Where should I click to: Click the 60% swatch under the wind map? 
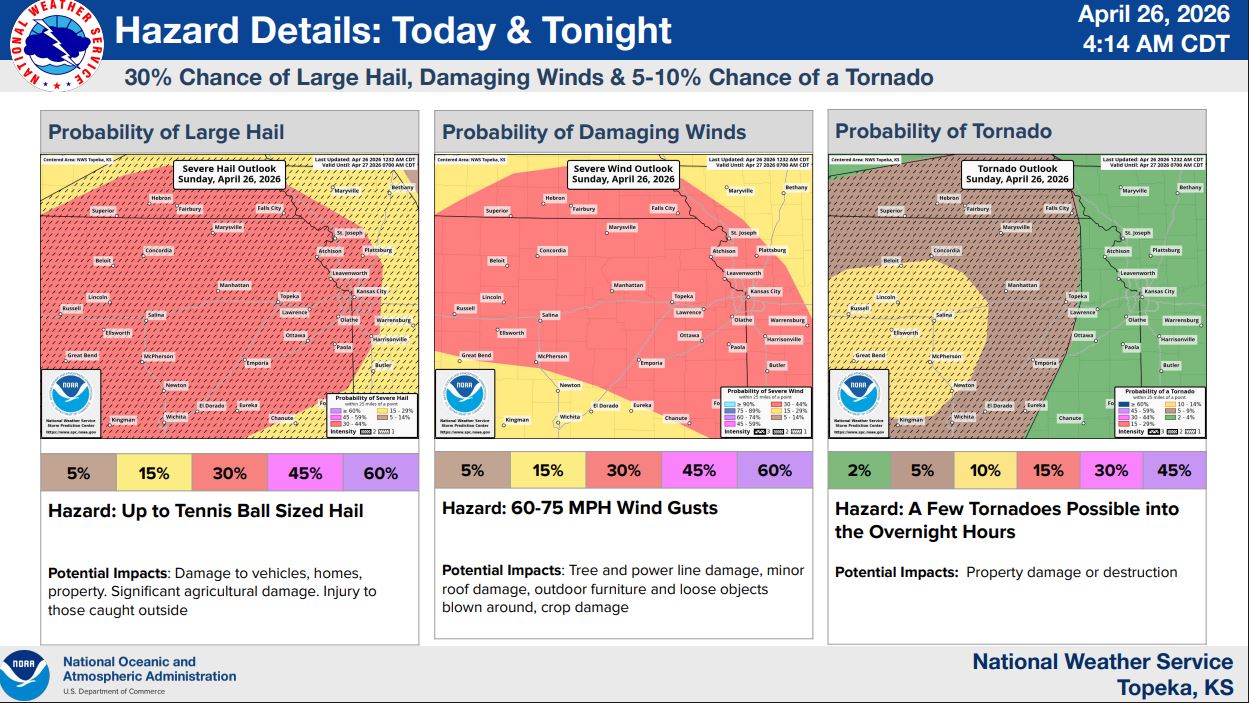pyautogui.click(x=774, y=470)
